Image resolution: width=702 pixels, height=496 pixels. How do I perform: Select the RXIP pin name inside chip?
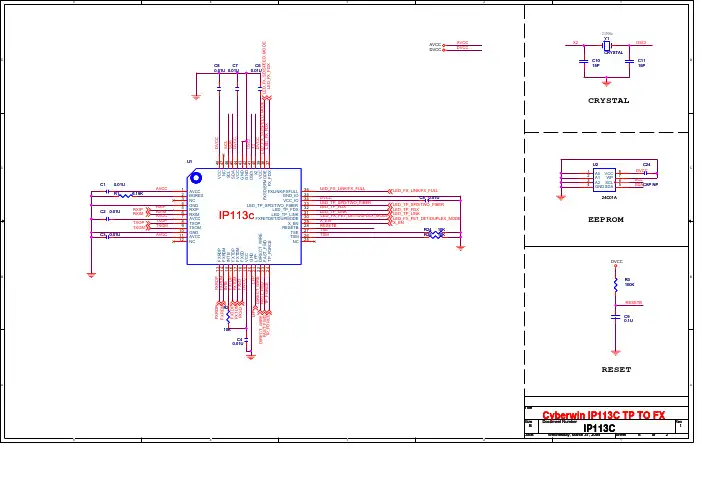(193, 210)
